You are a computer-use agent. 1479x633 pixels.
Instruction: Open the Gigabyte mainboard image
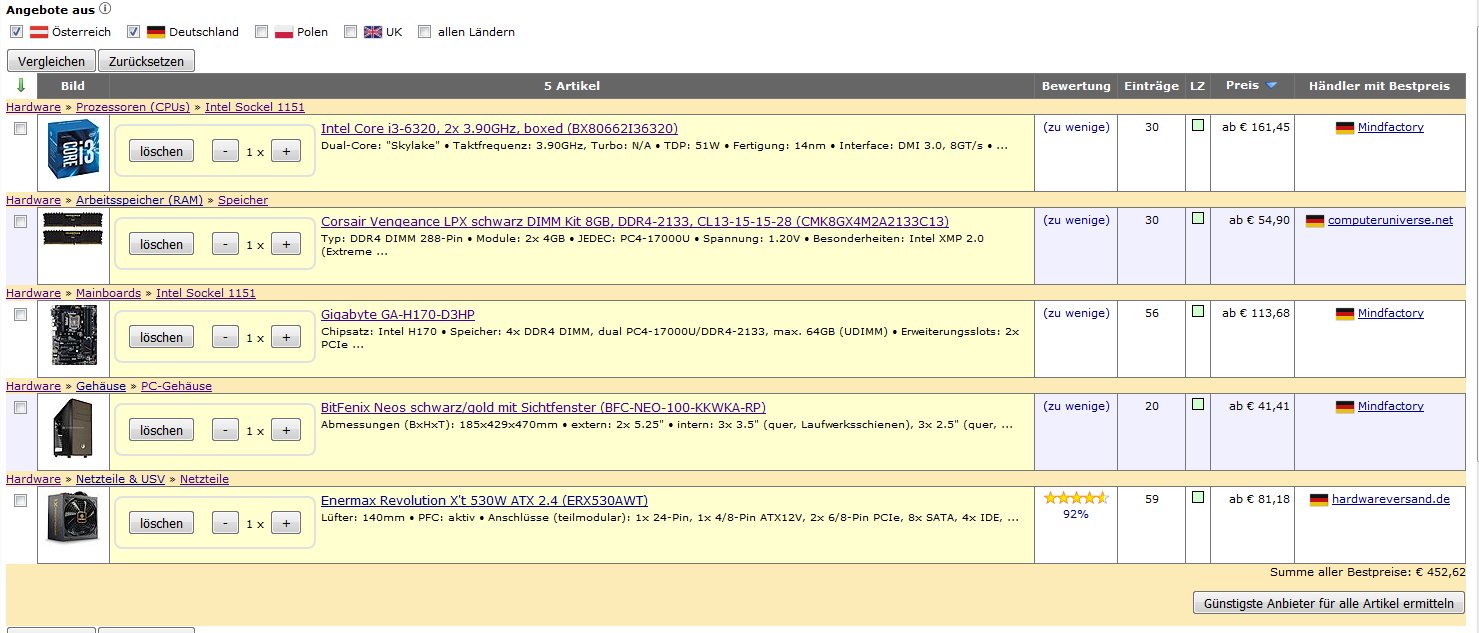[72, 336]
